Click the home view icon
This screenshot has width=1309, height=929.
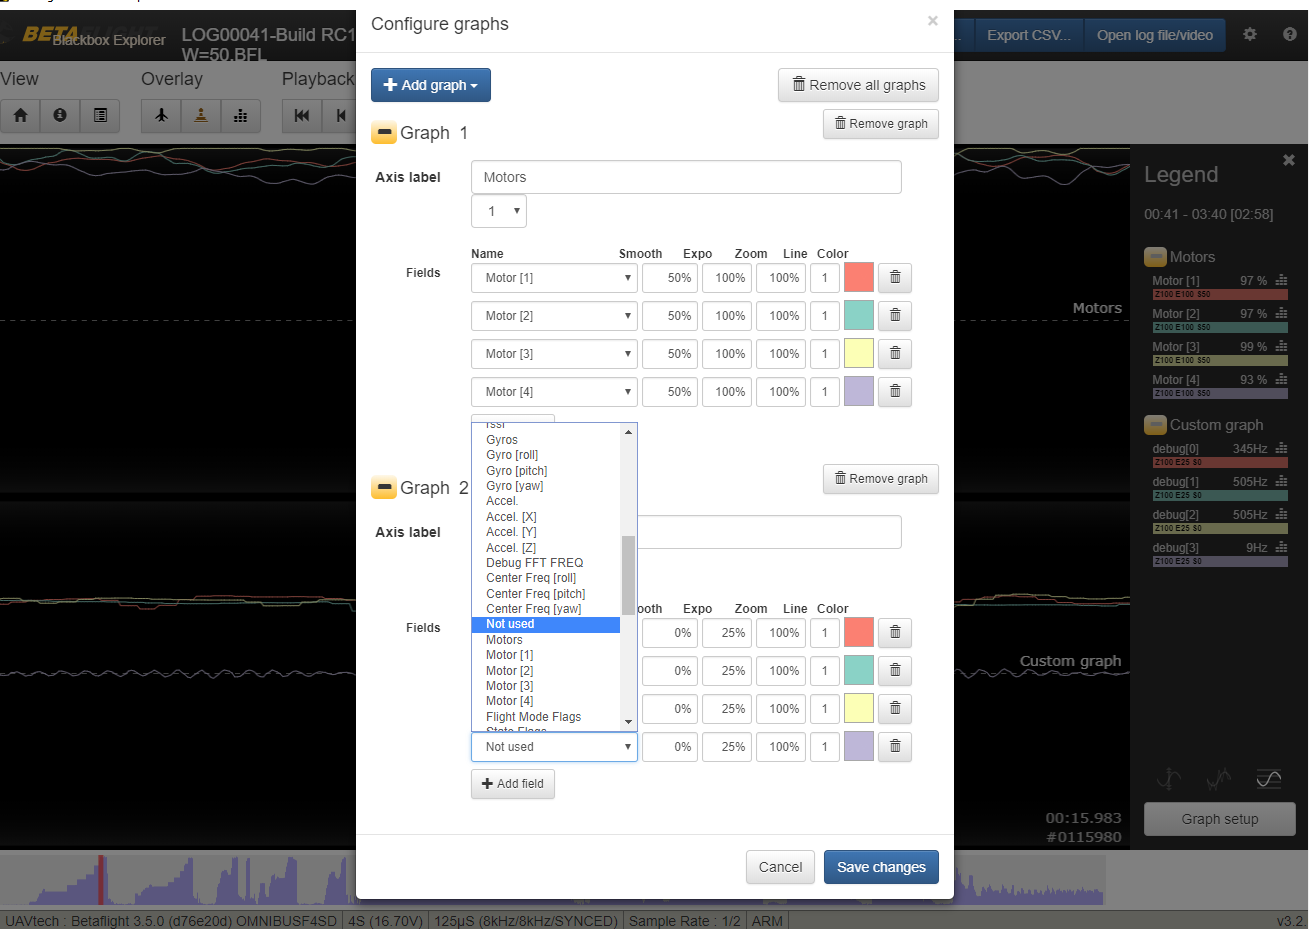[20, 115]
